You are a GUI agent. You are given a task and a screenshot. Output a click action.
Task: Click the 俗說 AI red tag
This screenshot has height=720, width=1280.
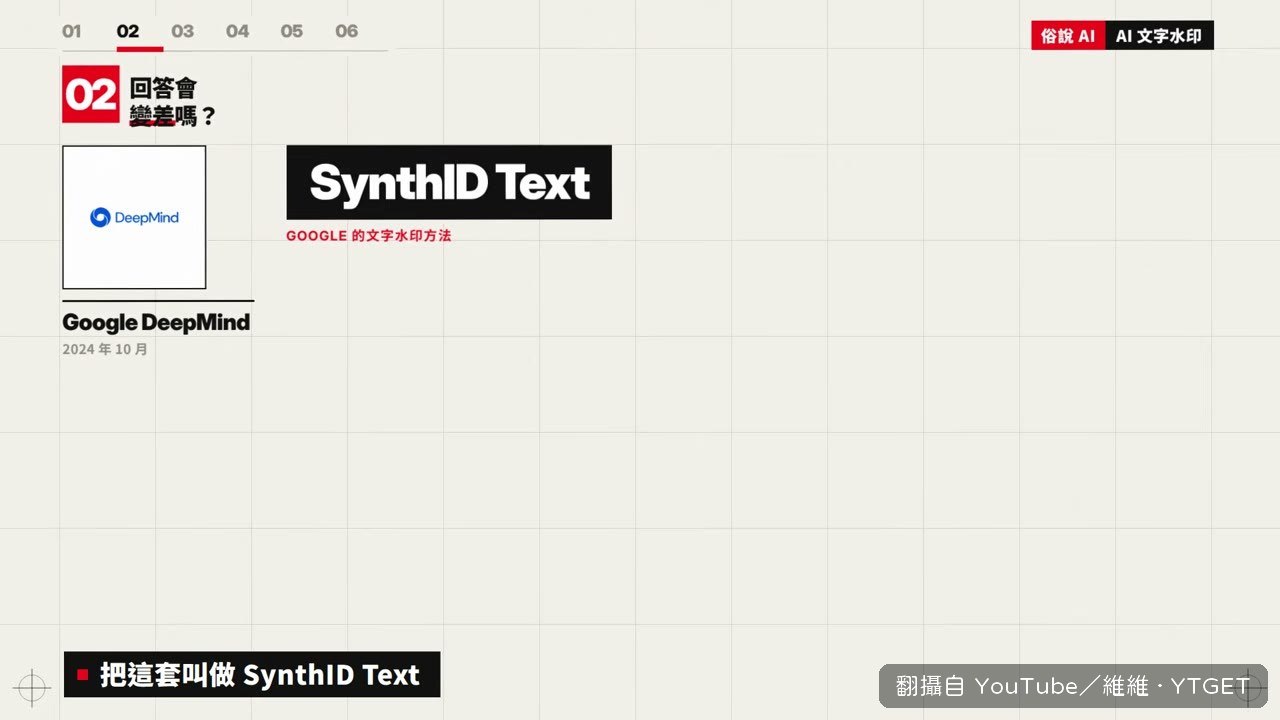(x=1068, y=36)
